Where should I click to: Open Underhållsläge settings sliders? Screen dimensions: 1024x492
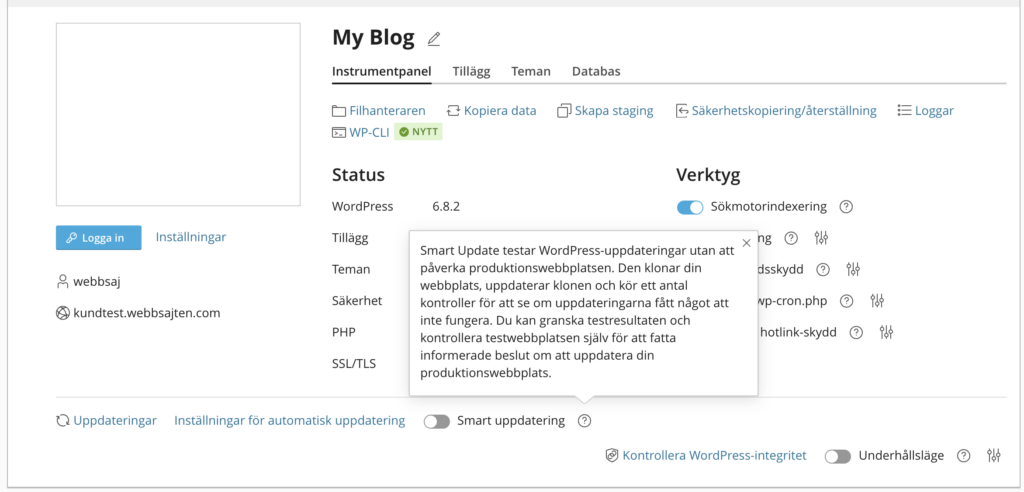tap(994, 456)
